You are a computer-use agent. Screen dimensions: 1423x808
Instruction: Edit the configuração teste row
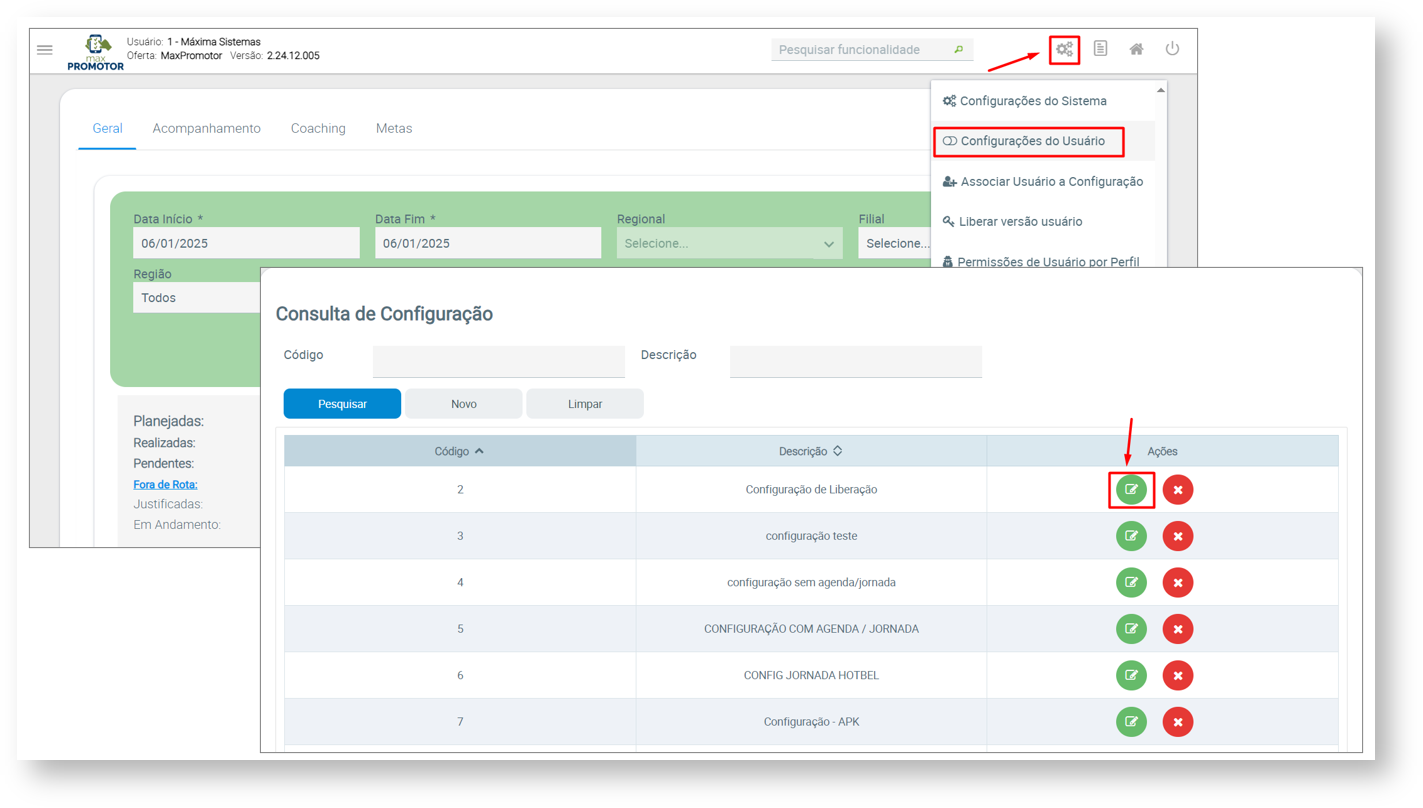point(1131,536)
